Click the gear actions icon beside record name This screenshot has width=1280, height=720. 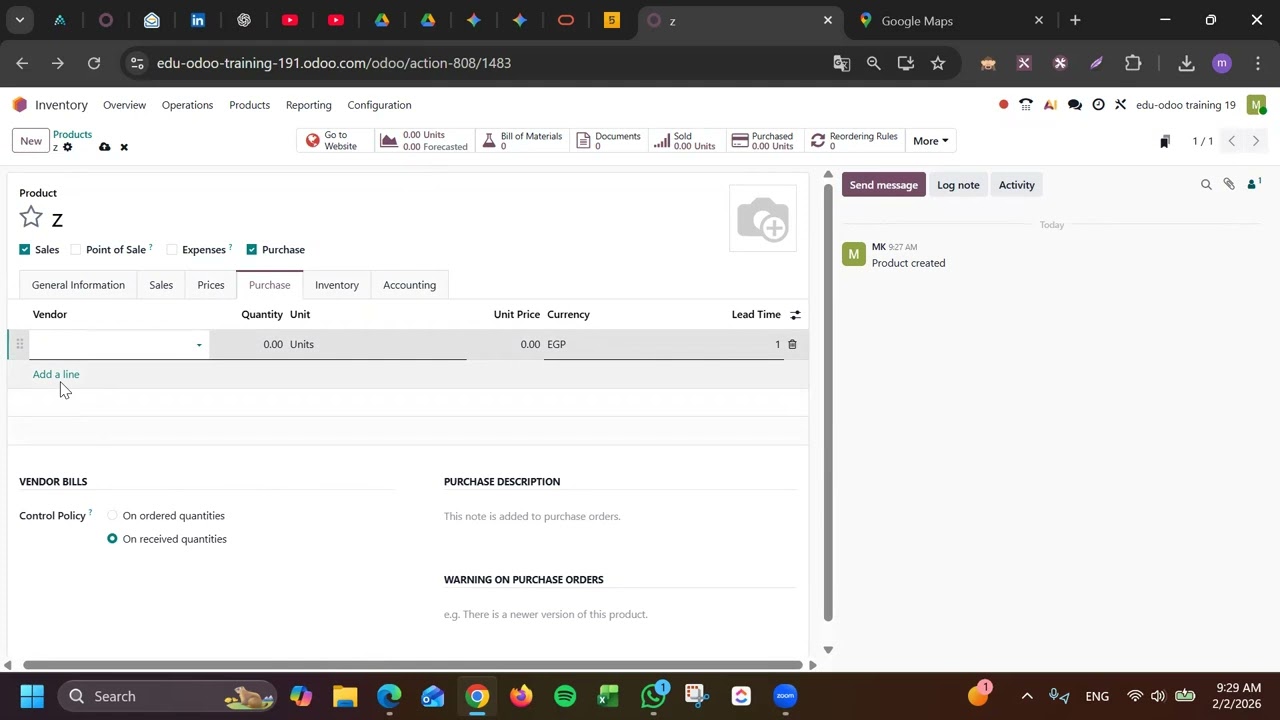68,147
